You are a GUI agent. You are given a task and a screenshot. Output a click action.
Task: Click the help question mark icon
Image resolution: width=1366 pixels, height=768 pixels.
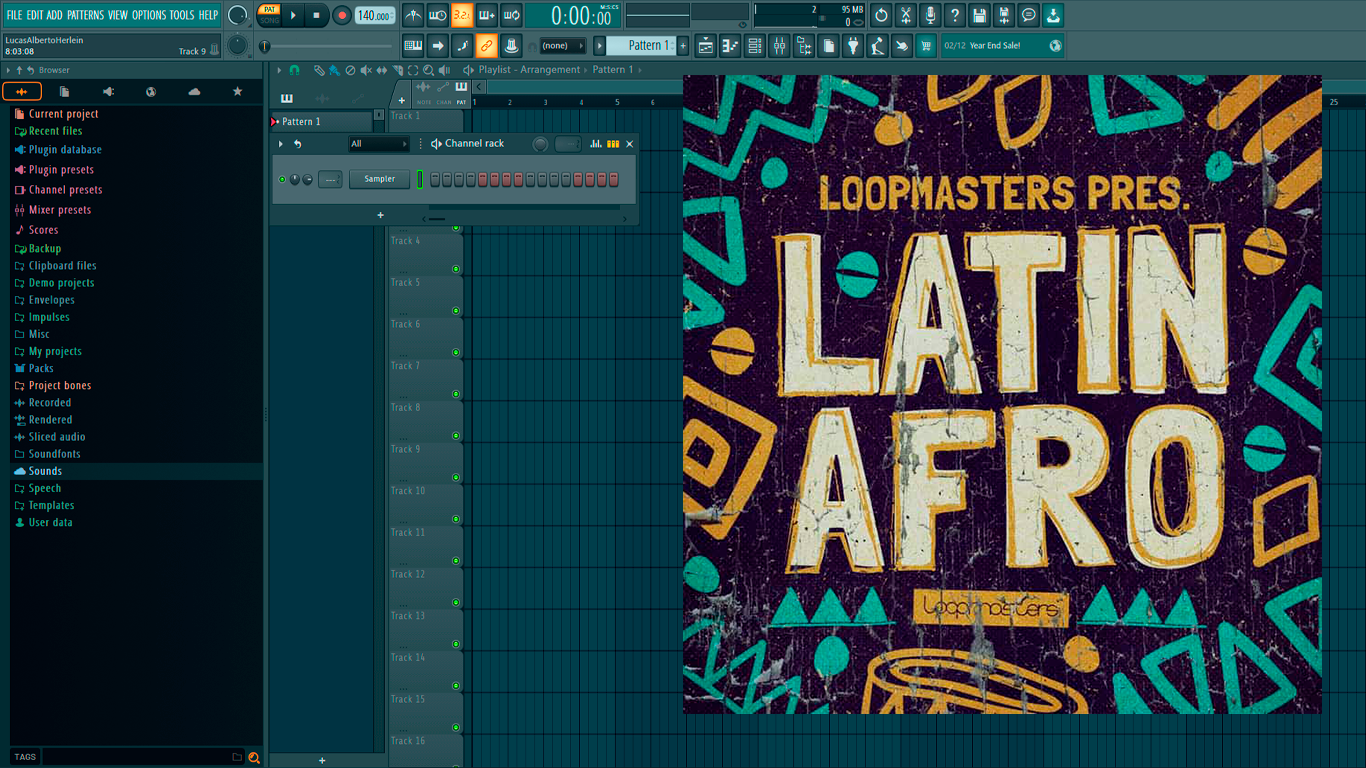click(955, 15)
